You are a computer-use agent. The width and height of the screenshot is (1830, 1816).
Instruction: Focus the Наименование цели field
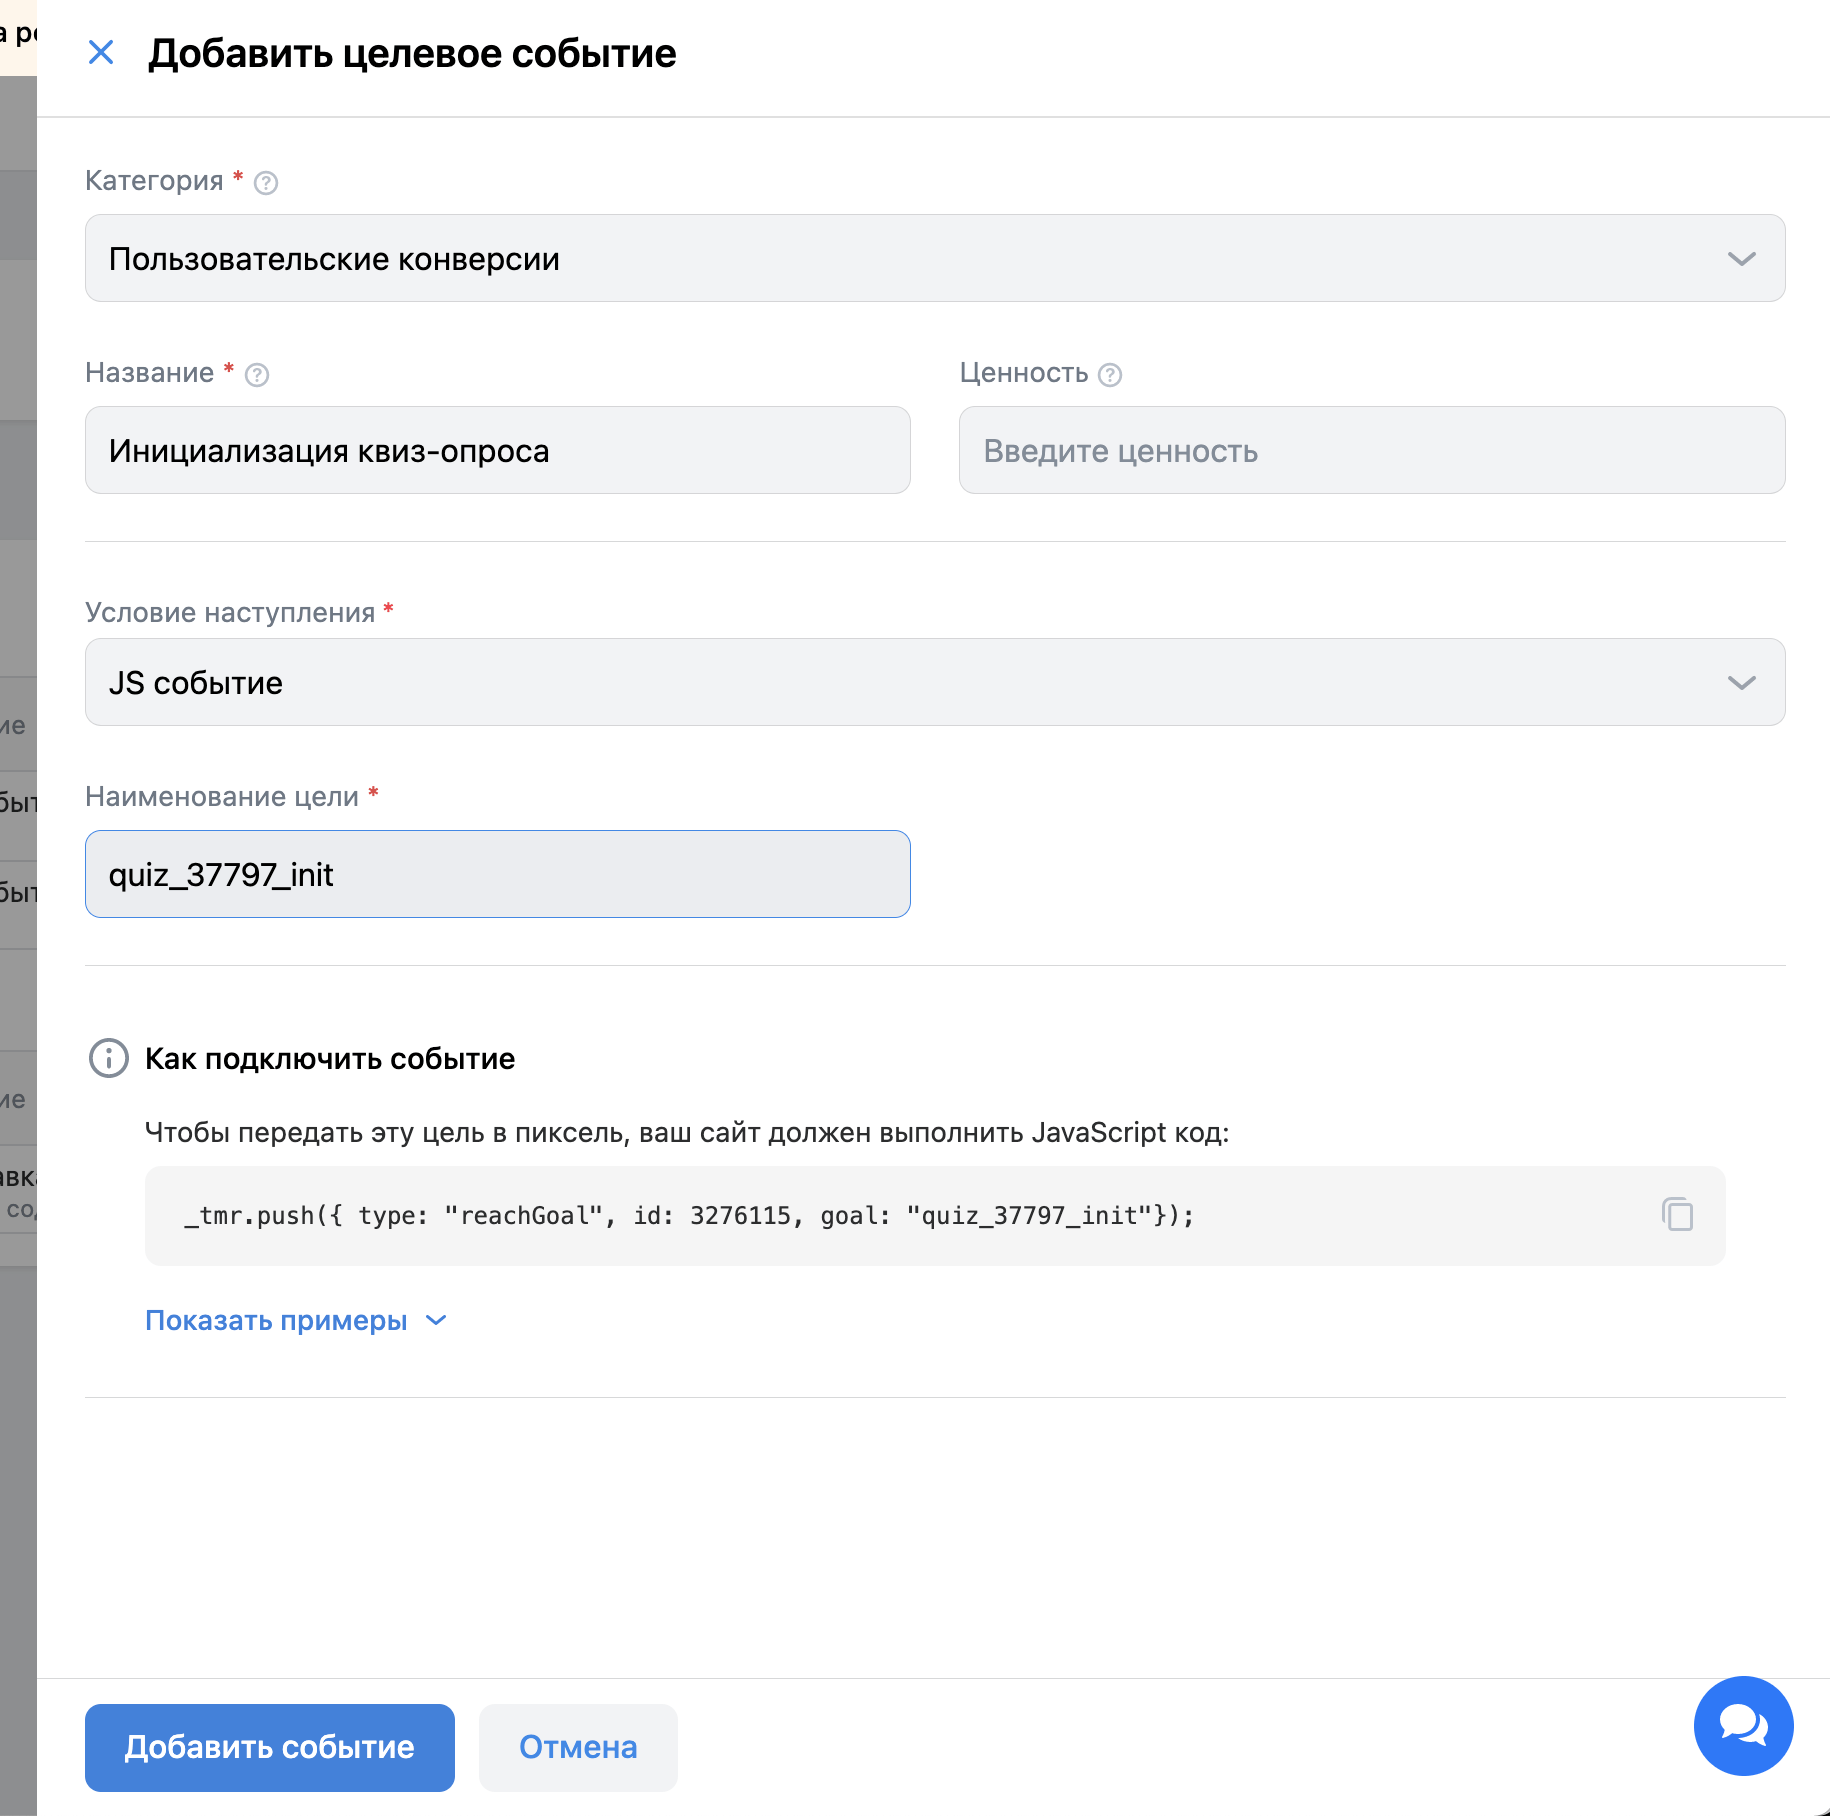498,874
